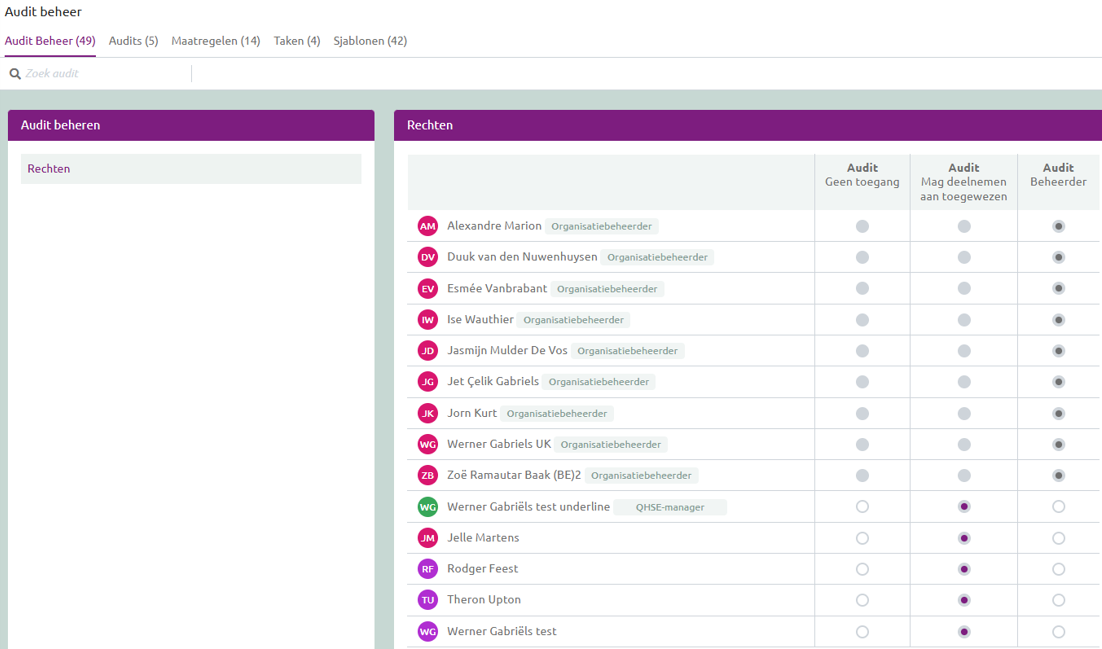Click Theron Upton's TU avatar

coord(427,600)
